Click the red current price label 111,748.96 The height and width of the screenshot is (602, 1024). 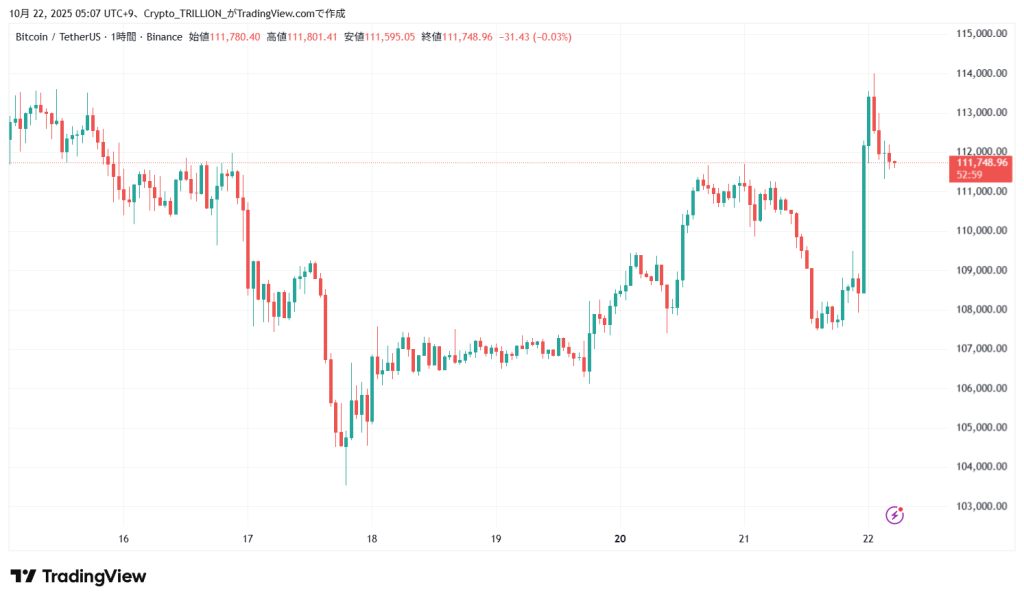[x=982, y=162]
